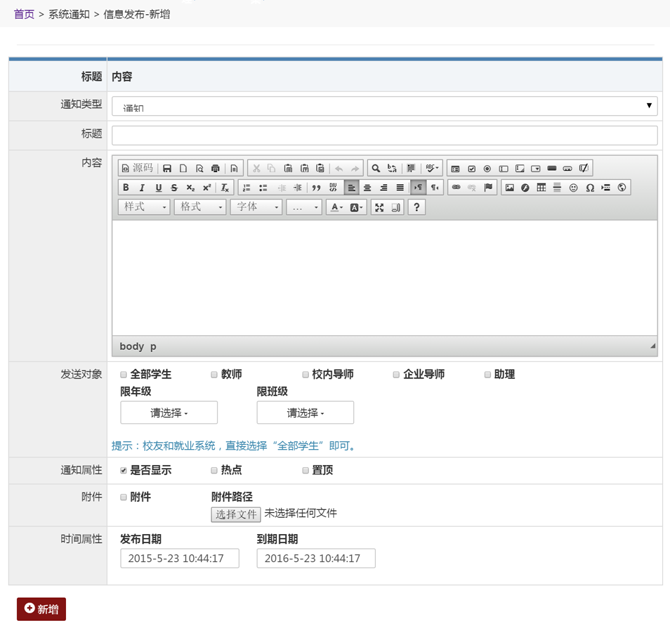This screenshot has width=670, height=626.
Task: Open the 格式 format dropdown
Action: [200, 207]
